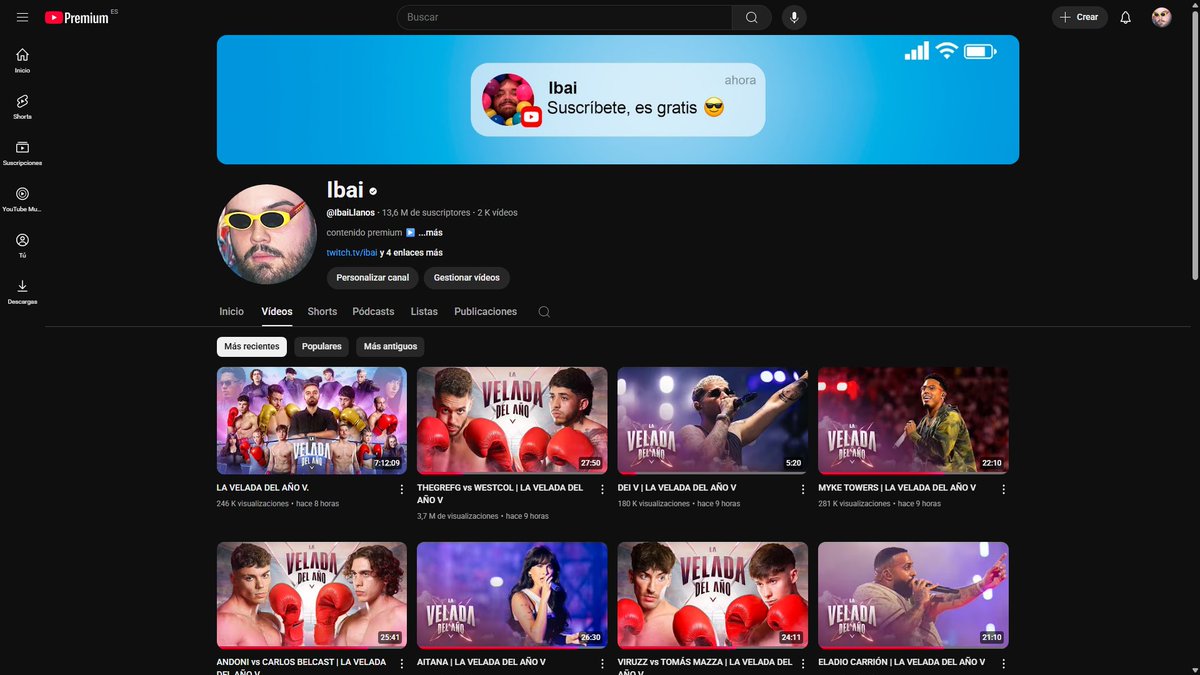
Task: Select the Vídeos channel tab
Action: [277, 312]
